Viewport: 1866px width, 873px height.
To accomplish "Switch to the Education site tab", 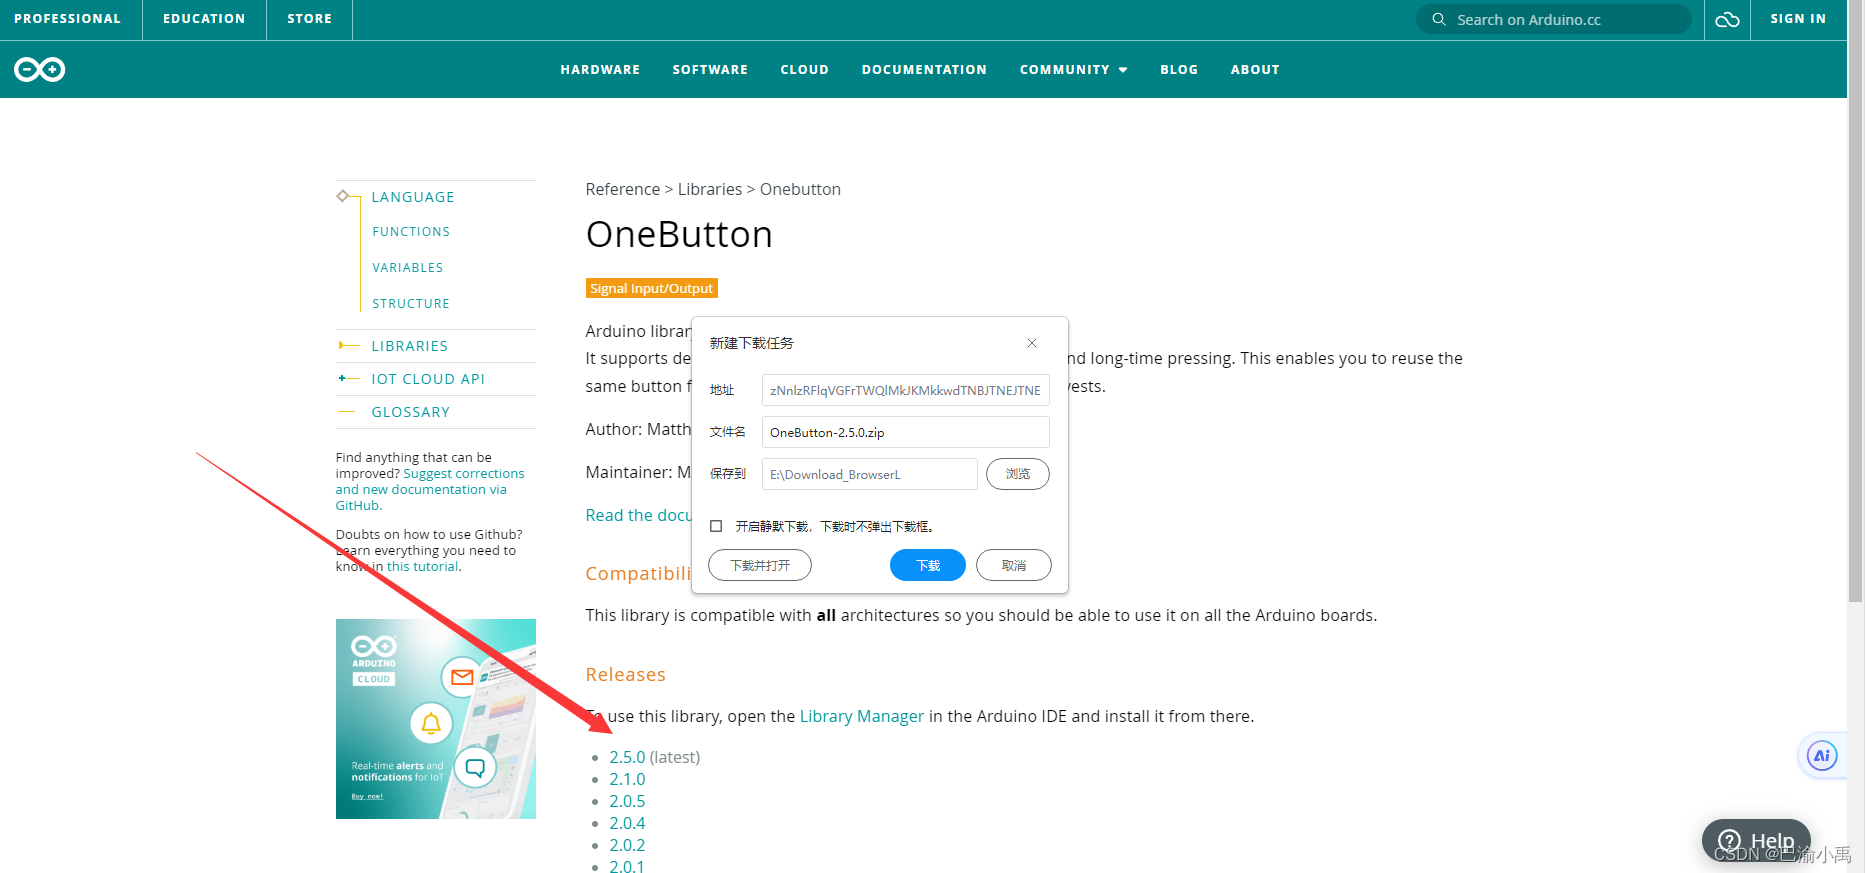I will point(204,19).
